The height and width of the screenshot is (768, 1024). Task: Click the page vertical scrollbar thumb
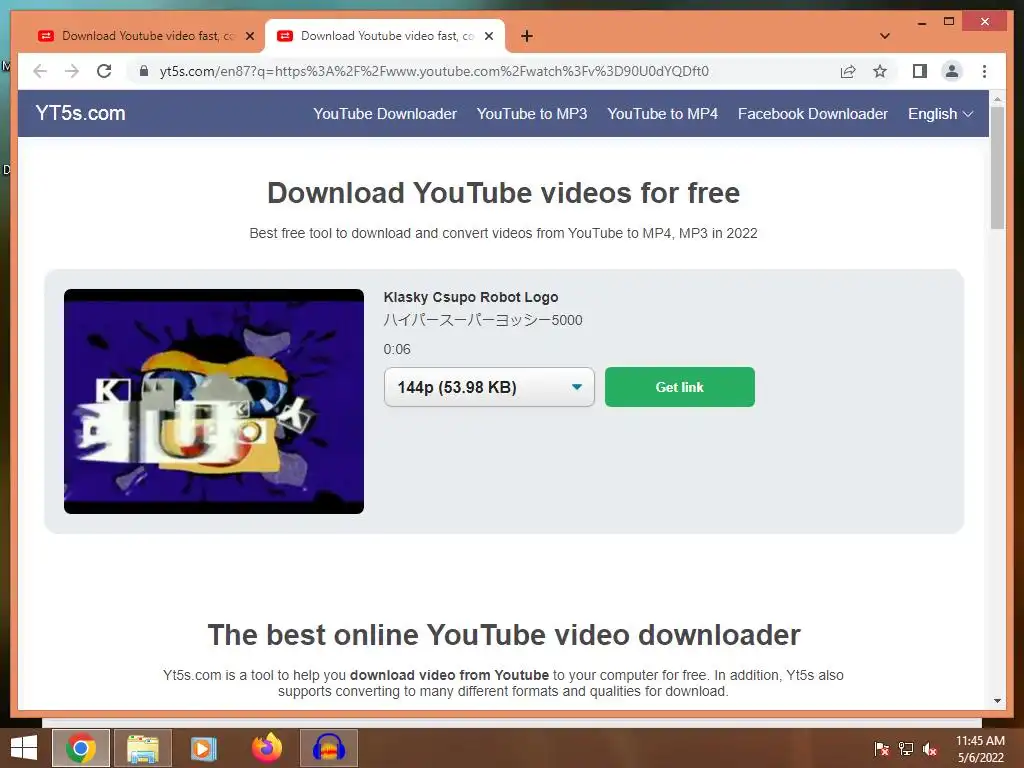click(x=997, y=167)
